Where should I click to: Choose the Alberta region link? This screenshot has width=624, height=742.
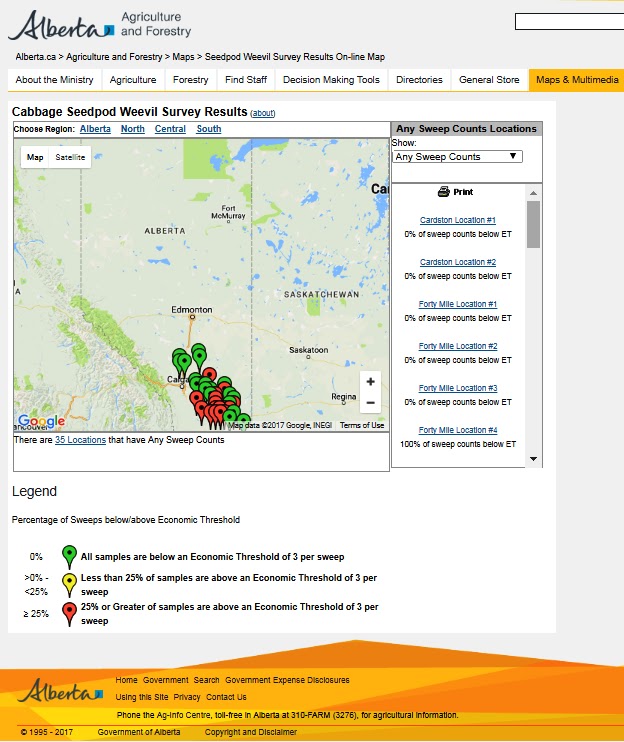95,129
